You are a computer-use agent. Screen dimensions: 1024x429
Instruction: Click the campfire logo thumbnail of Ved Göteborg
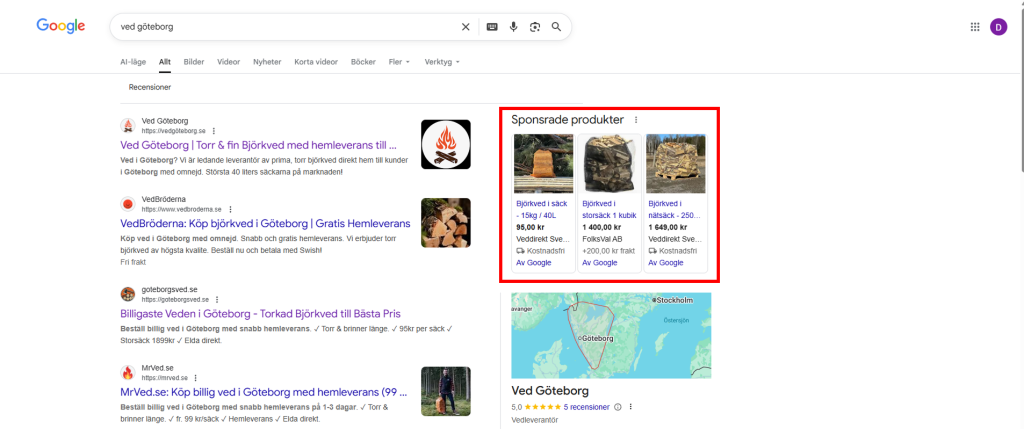tap(445, 144)
